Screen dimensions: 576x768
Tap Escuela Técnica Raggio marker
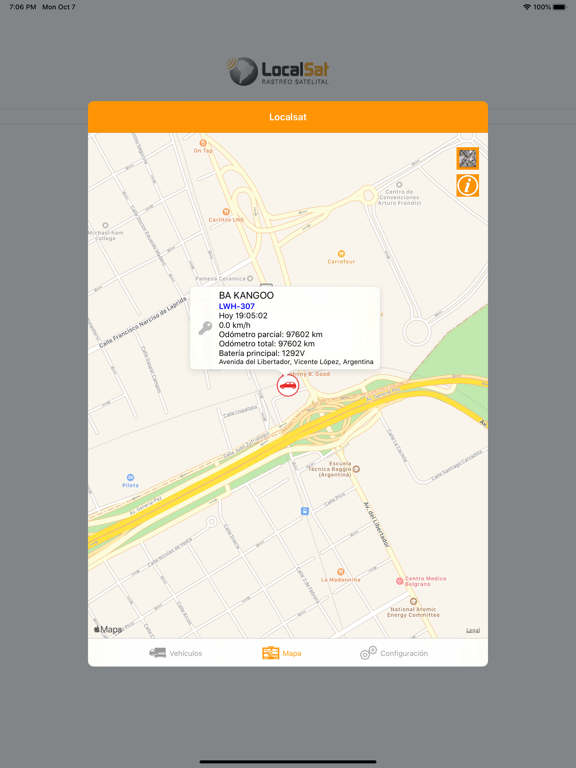click(357, 469)
